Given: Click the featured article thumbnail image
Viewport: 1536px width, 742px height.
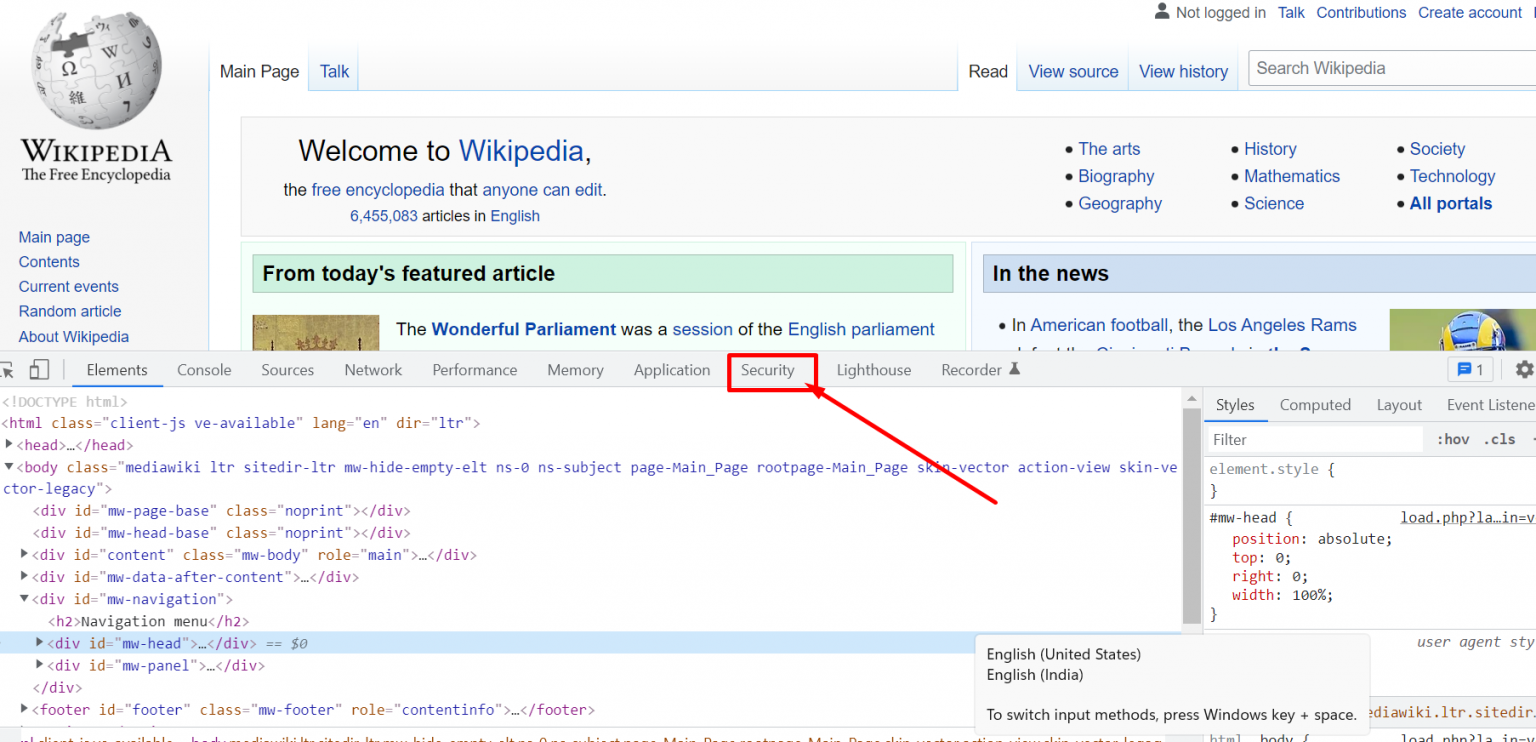Looking at the screenshot, I should 316,333.
